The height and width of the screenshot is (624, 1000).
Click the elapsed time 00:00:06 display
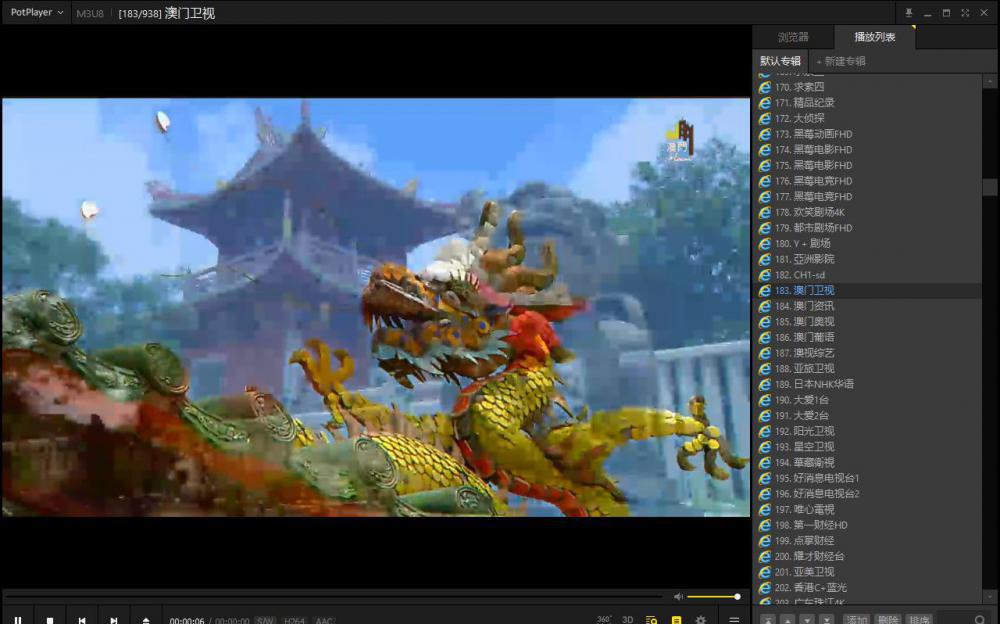pos(187,620)
